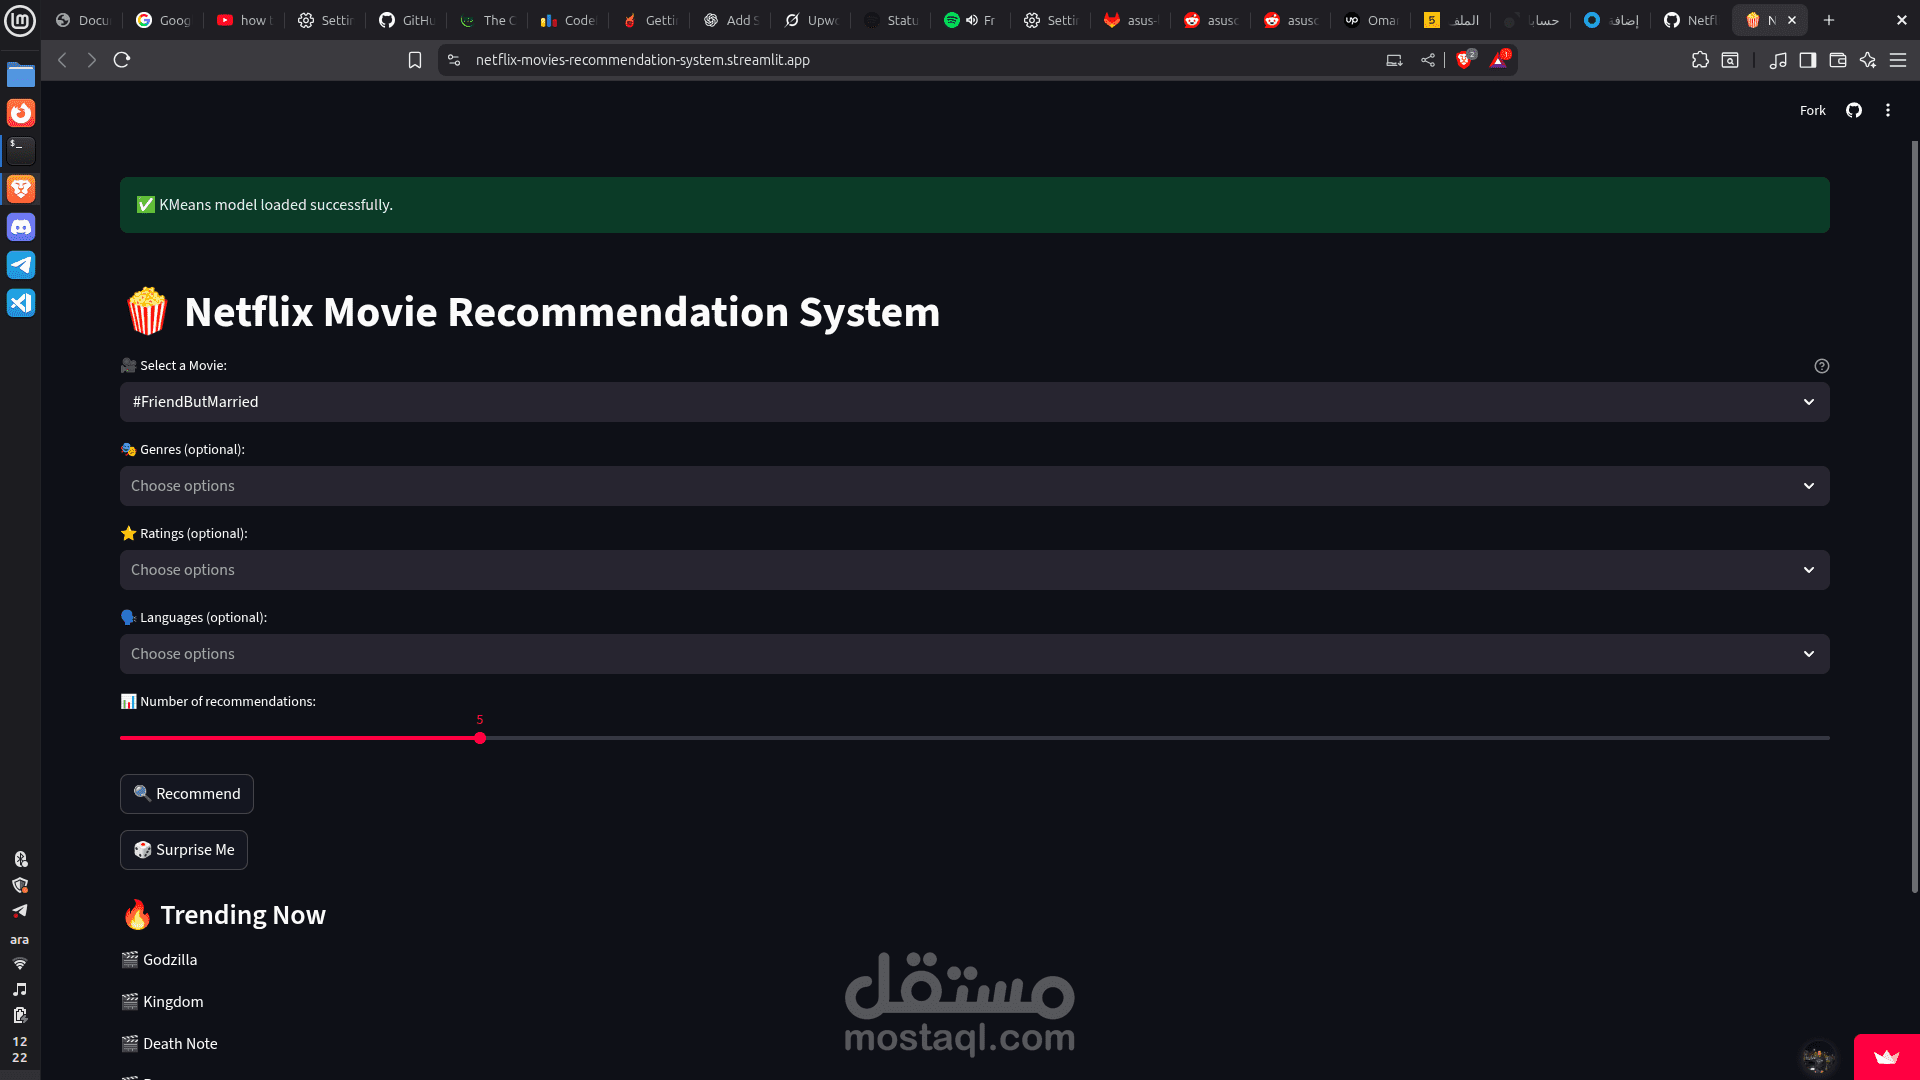Image resolution: width=1920 pixels, height=1080 pixels.
Task: Open Bluetooth tray icon
Action: pyautogui.click(x=20, y=859)
